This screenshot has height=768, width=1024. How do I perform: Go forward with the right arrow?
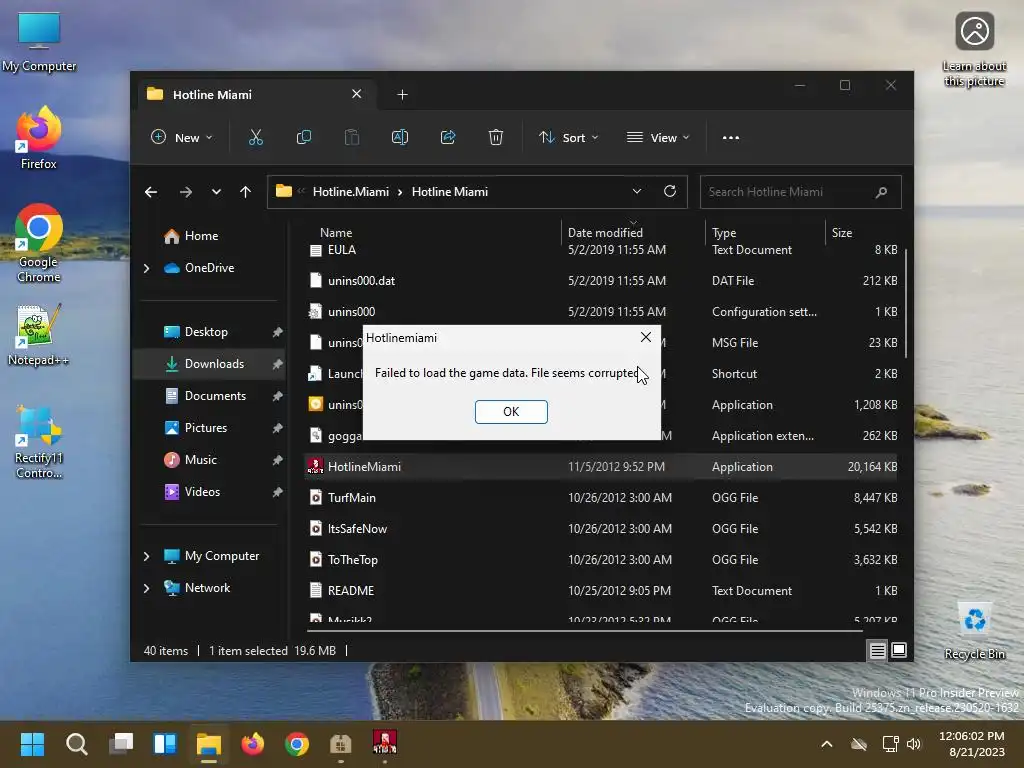185,192
